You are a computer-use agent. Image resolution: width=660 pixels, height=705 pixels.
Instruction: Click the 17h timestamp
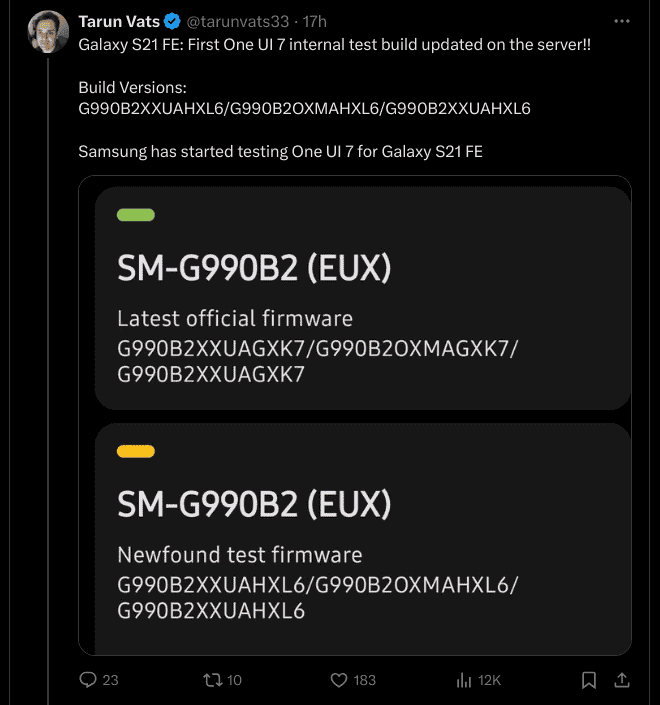point(315,21)
